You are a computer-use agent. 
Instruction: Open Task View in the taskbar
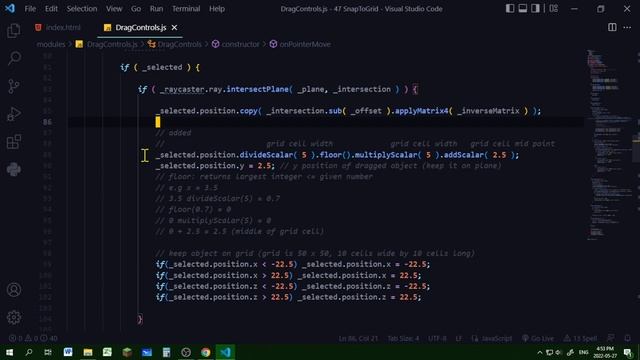tap(48, 352)
